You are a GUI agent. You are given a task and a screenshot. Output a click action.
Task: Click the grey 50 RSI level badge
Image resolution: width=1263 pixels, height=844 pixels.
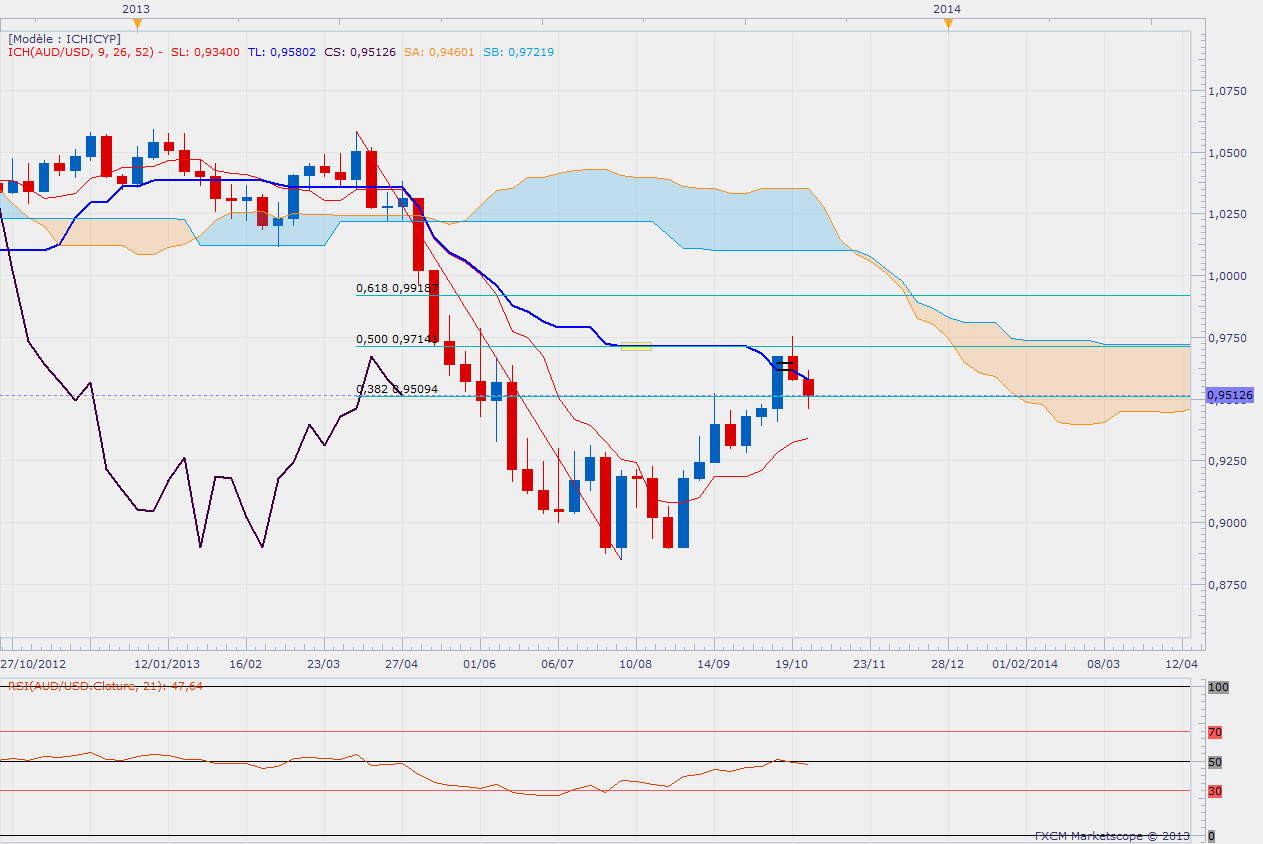pyautogui.click(x=1215, y=763)
